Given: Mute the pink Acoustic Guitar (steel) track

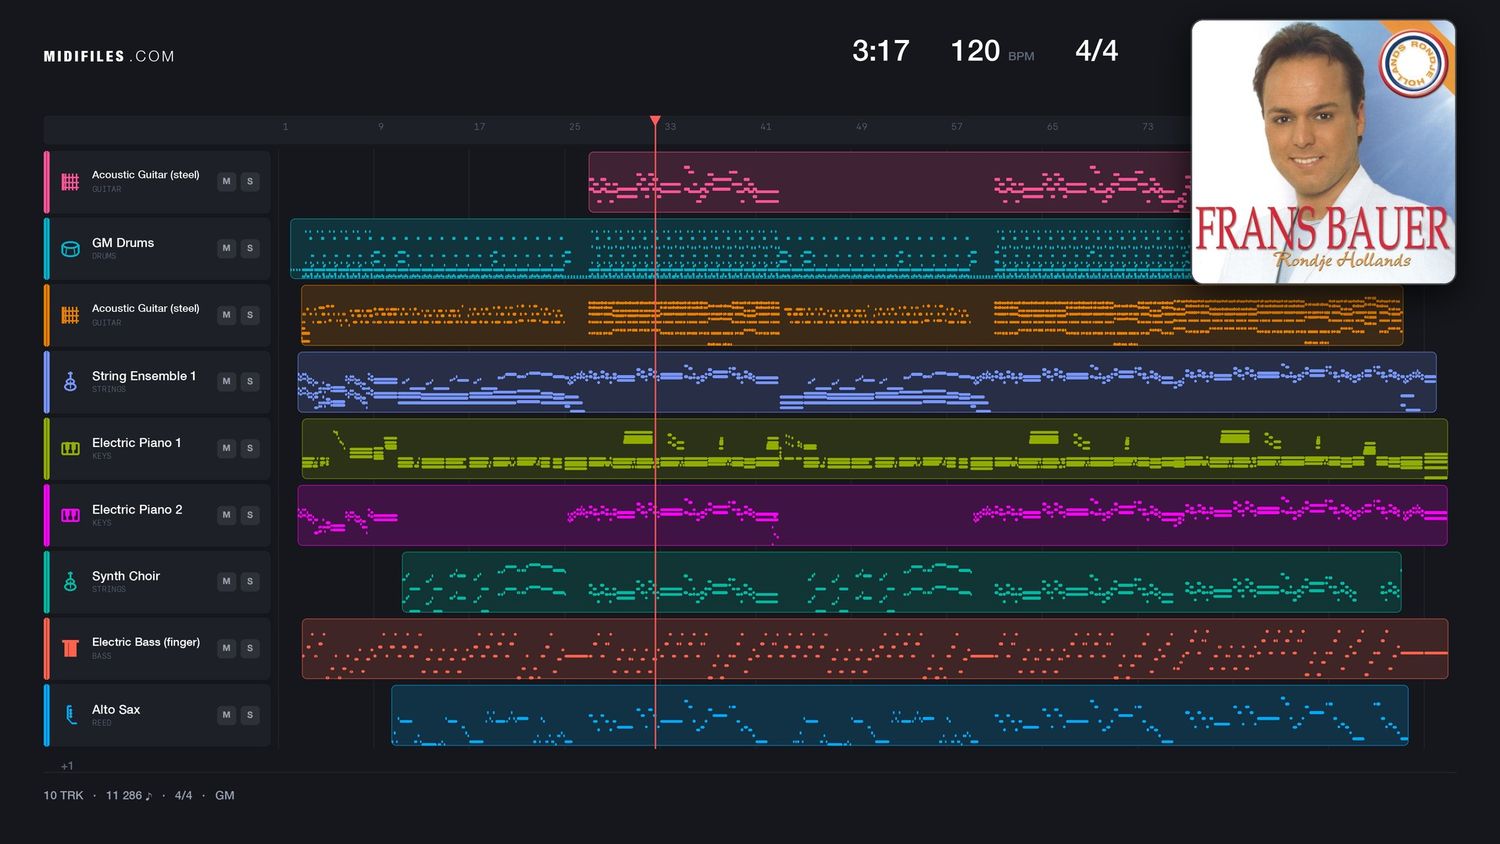Looking at the screenshot, I should point(226,182).
